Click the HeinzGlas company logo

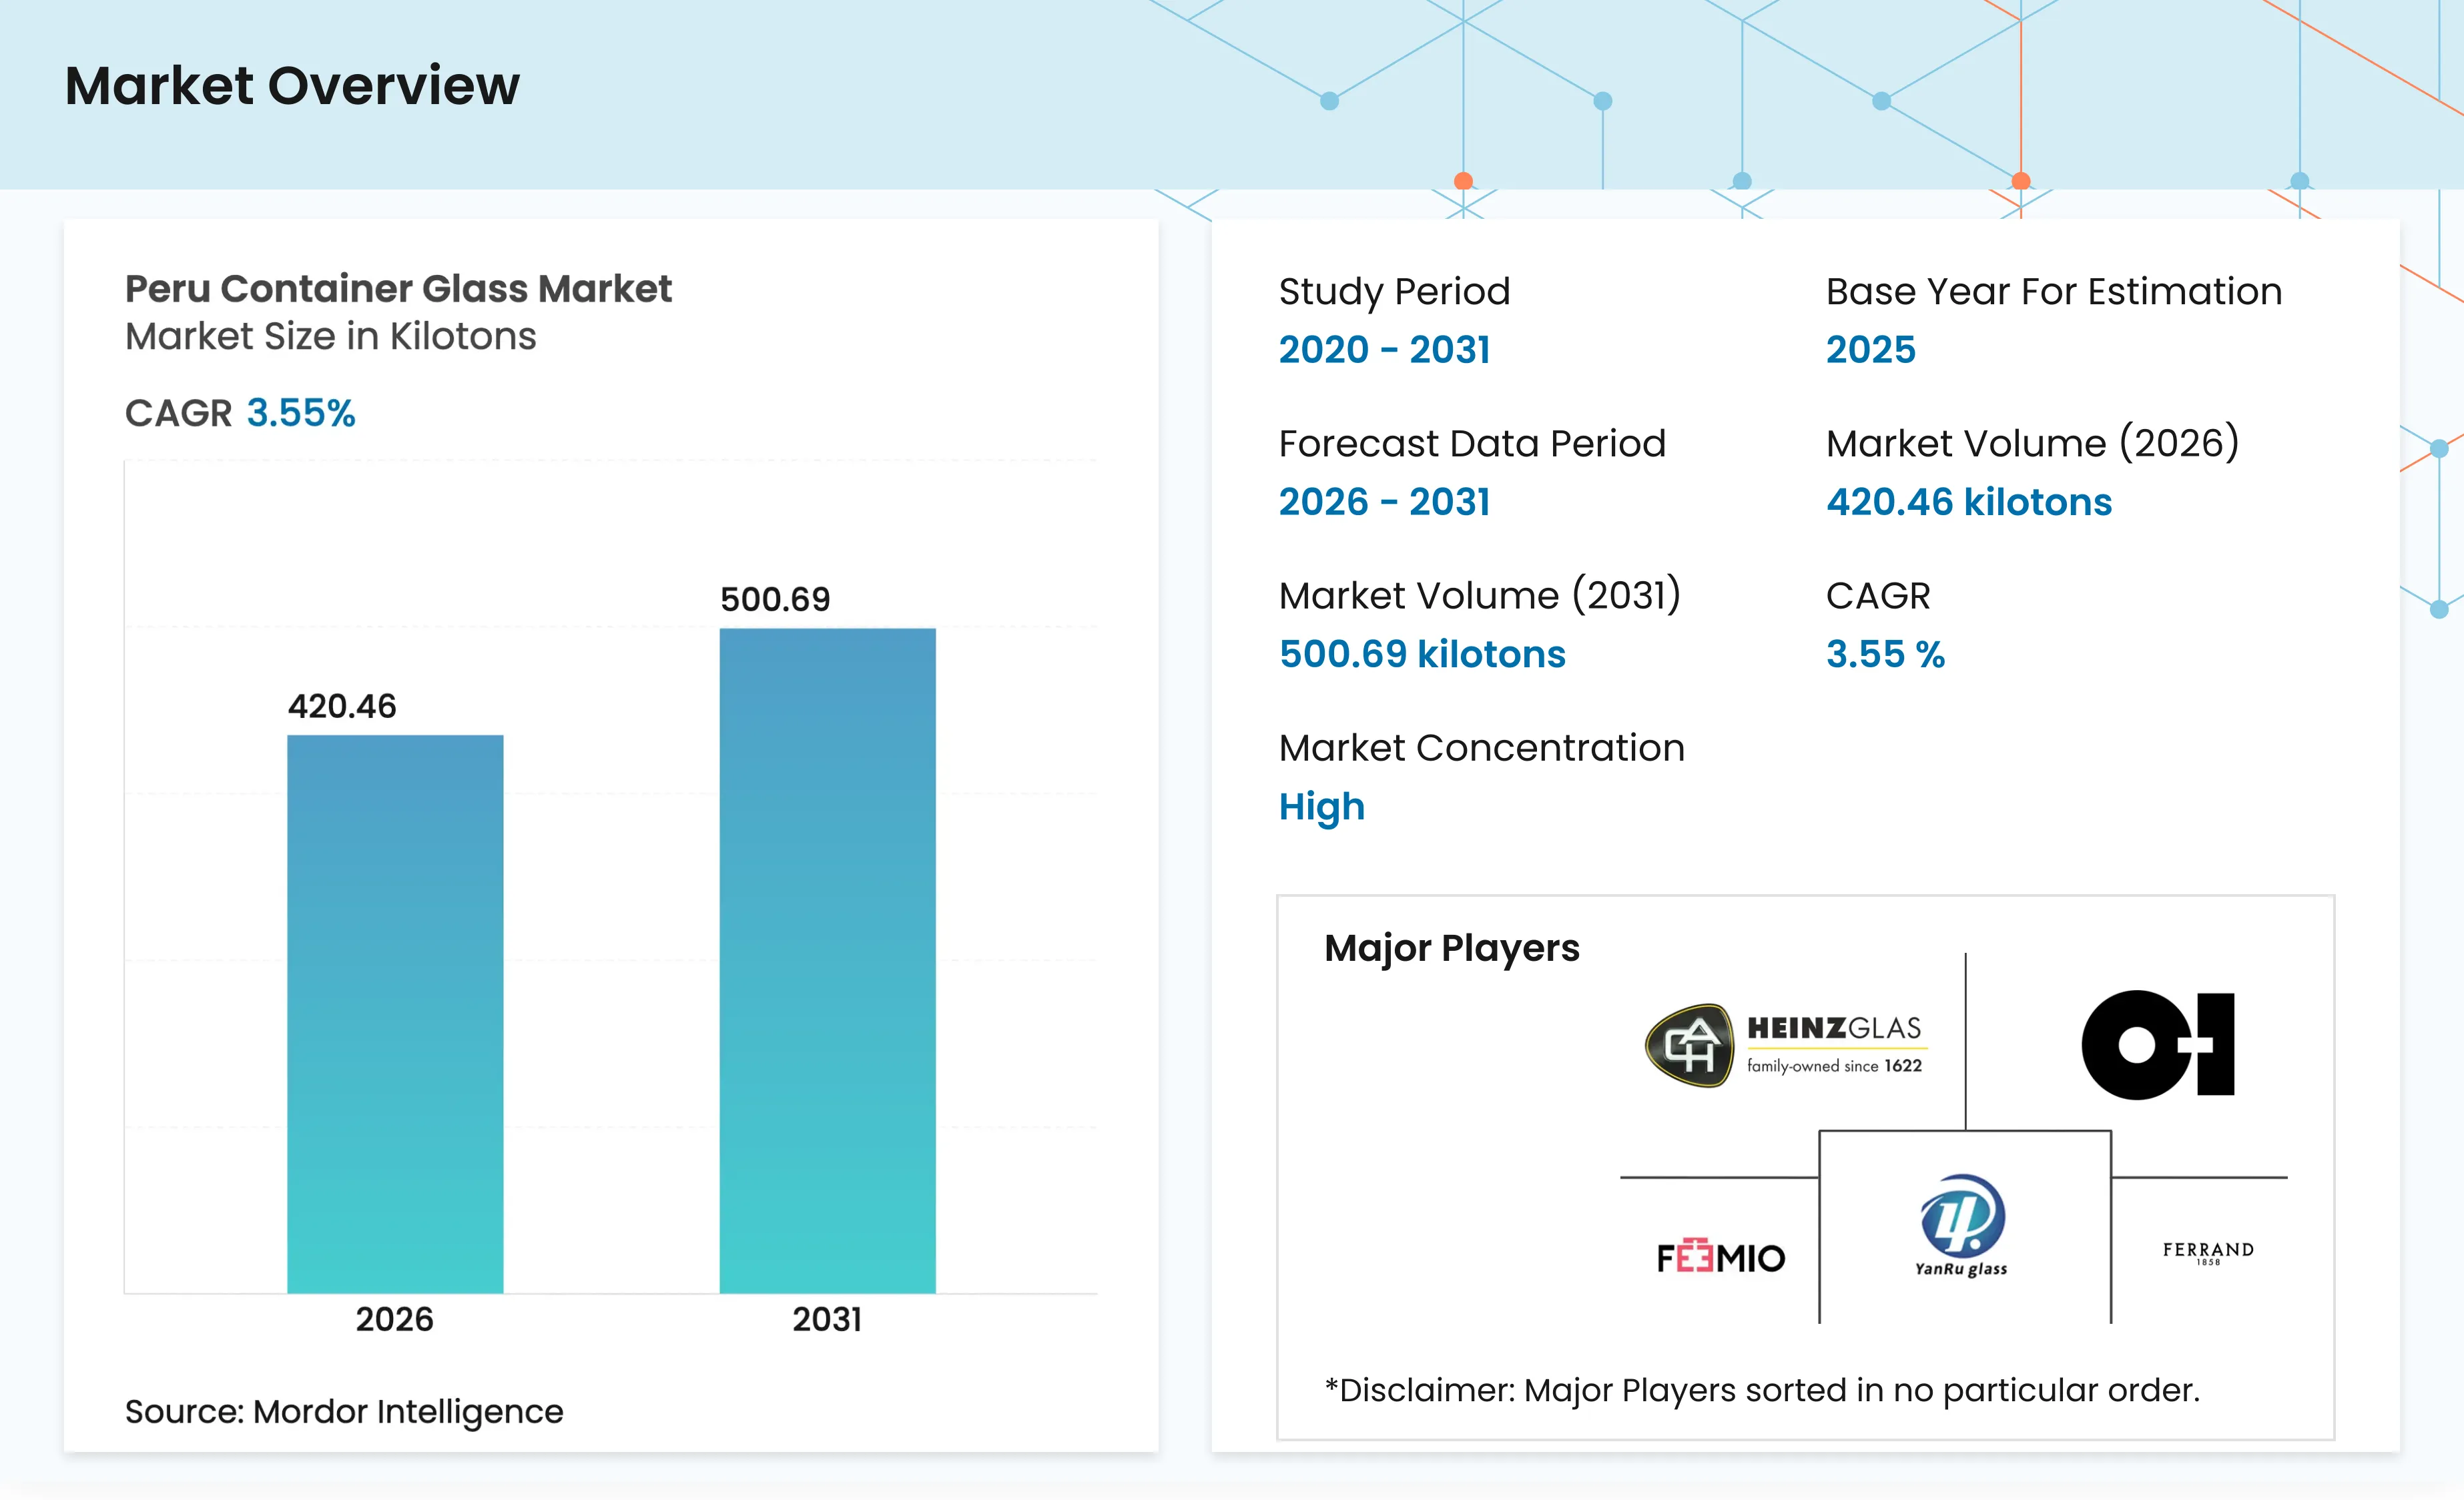(1785, 1045)
